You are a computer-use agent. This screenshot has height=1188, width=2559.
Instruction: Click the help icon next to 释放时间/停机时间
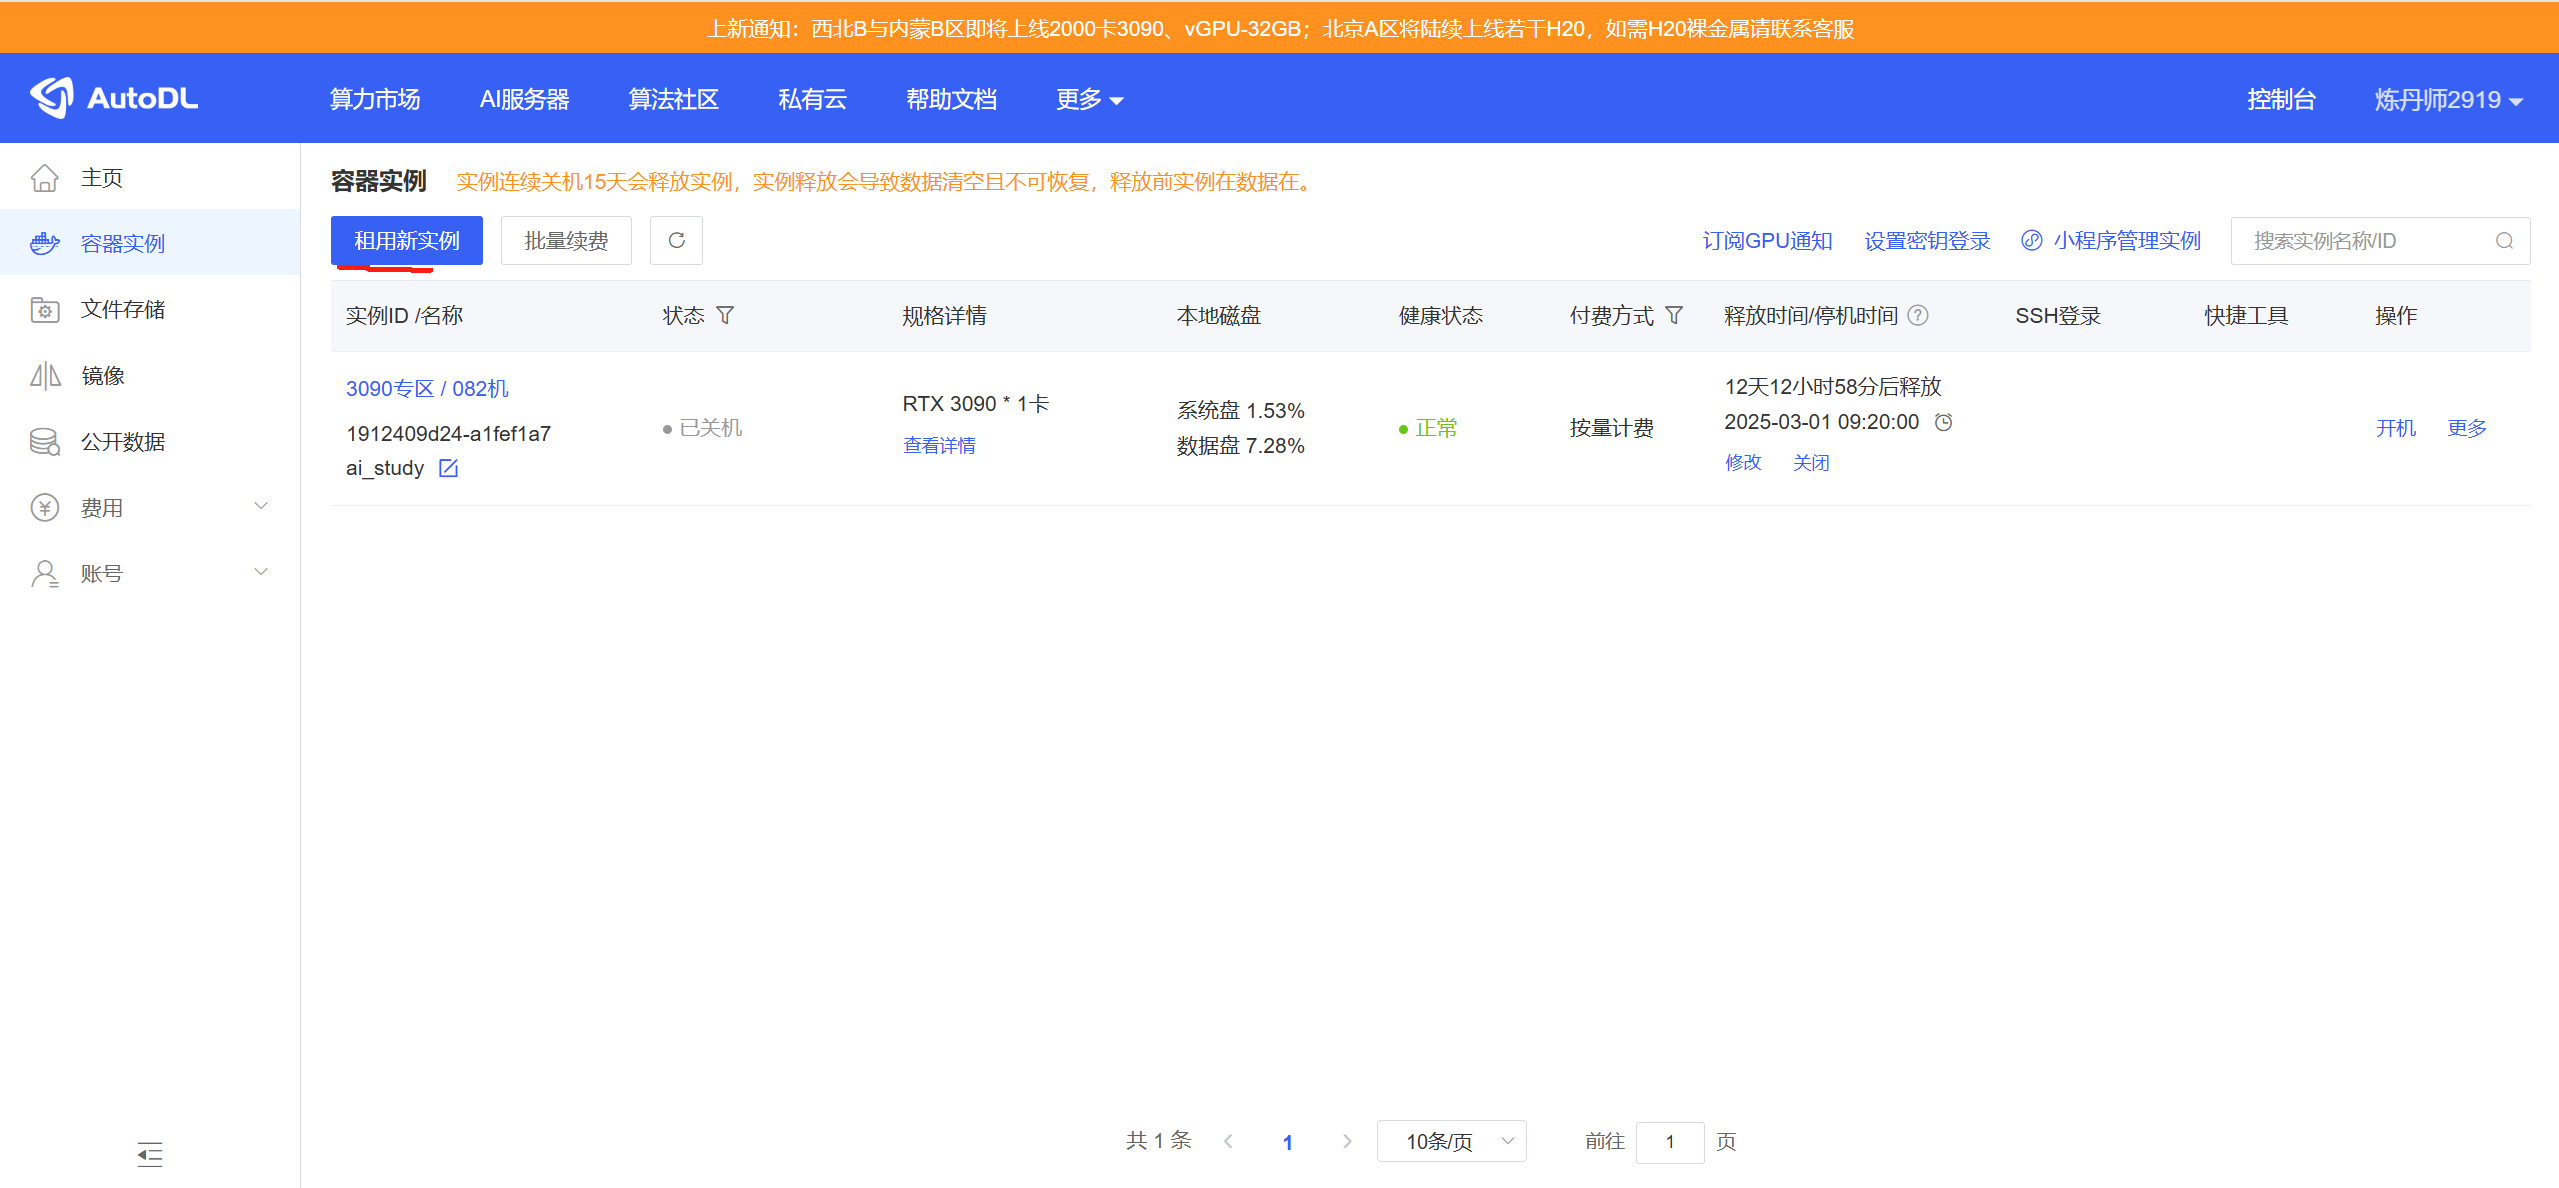1917,315
